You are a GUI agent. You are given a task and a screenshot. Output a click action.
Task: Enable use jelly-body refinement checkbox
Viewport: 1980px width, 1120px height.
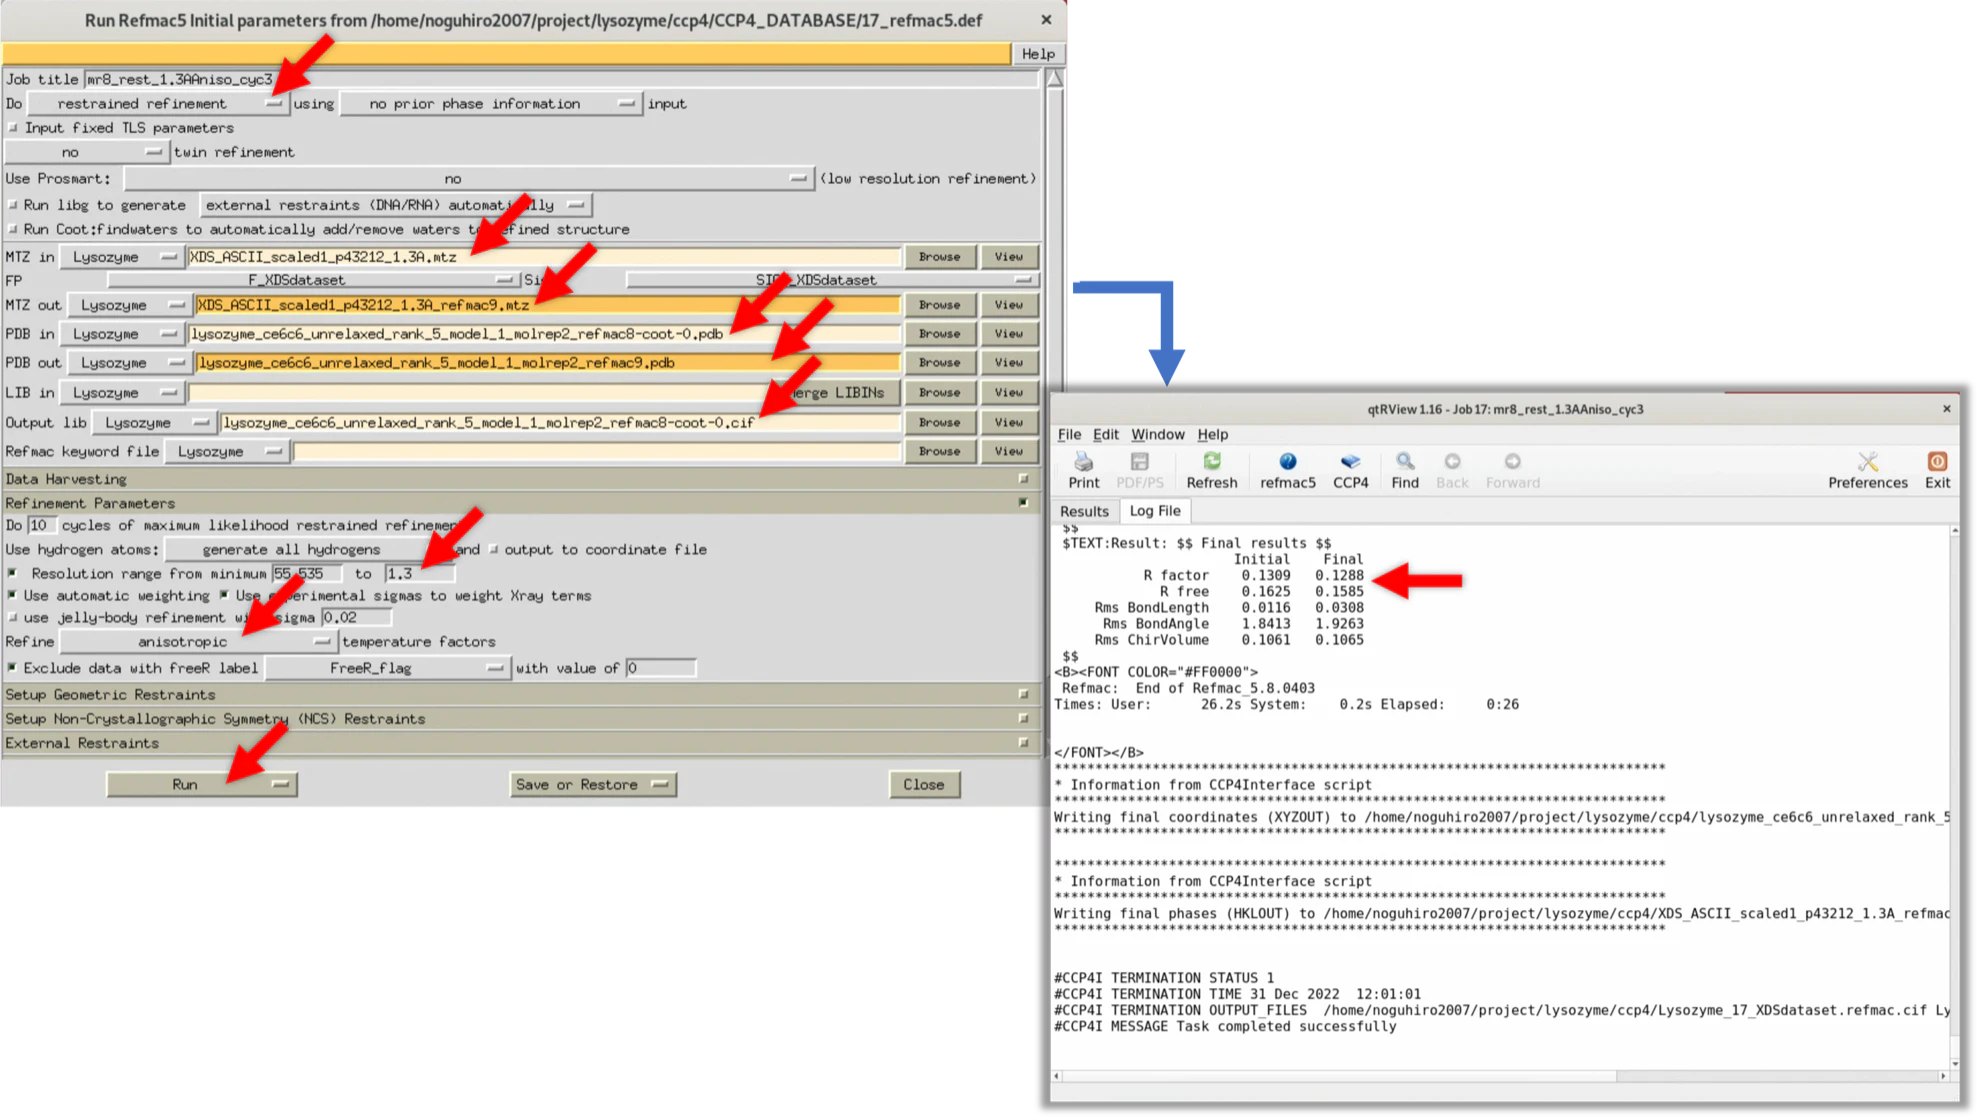point(13,617)
